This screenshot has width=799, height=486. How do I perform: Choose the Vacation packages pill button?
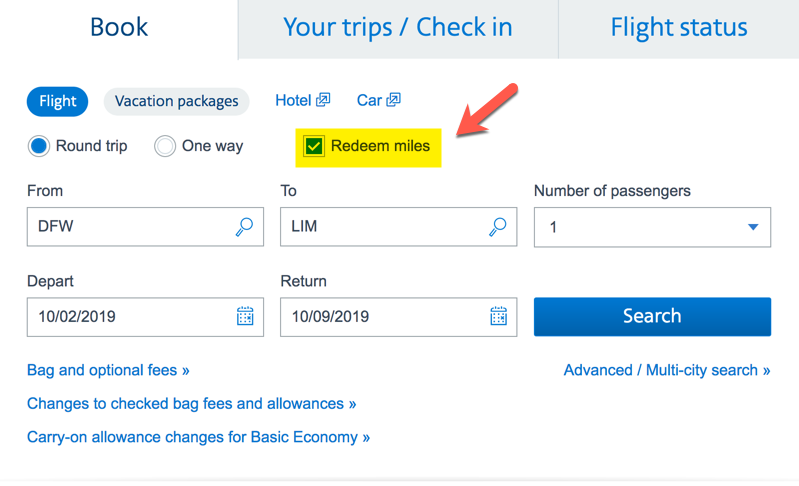tap(176, 101)
